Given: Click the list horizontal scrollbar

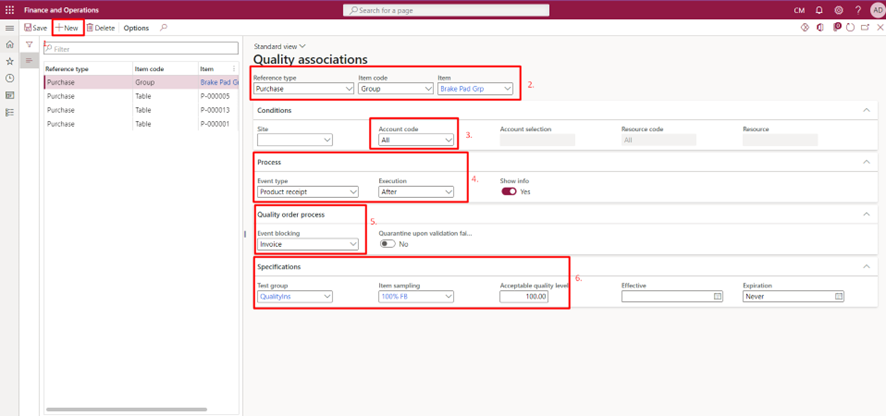Looking at the screenshot, I should click(127, 409).
